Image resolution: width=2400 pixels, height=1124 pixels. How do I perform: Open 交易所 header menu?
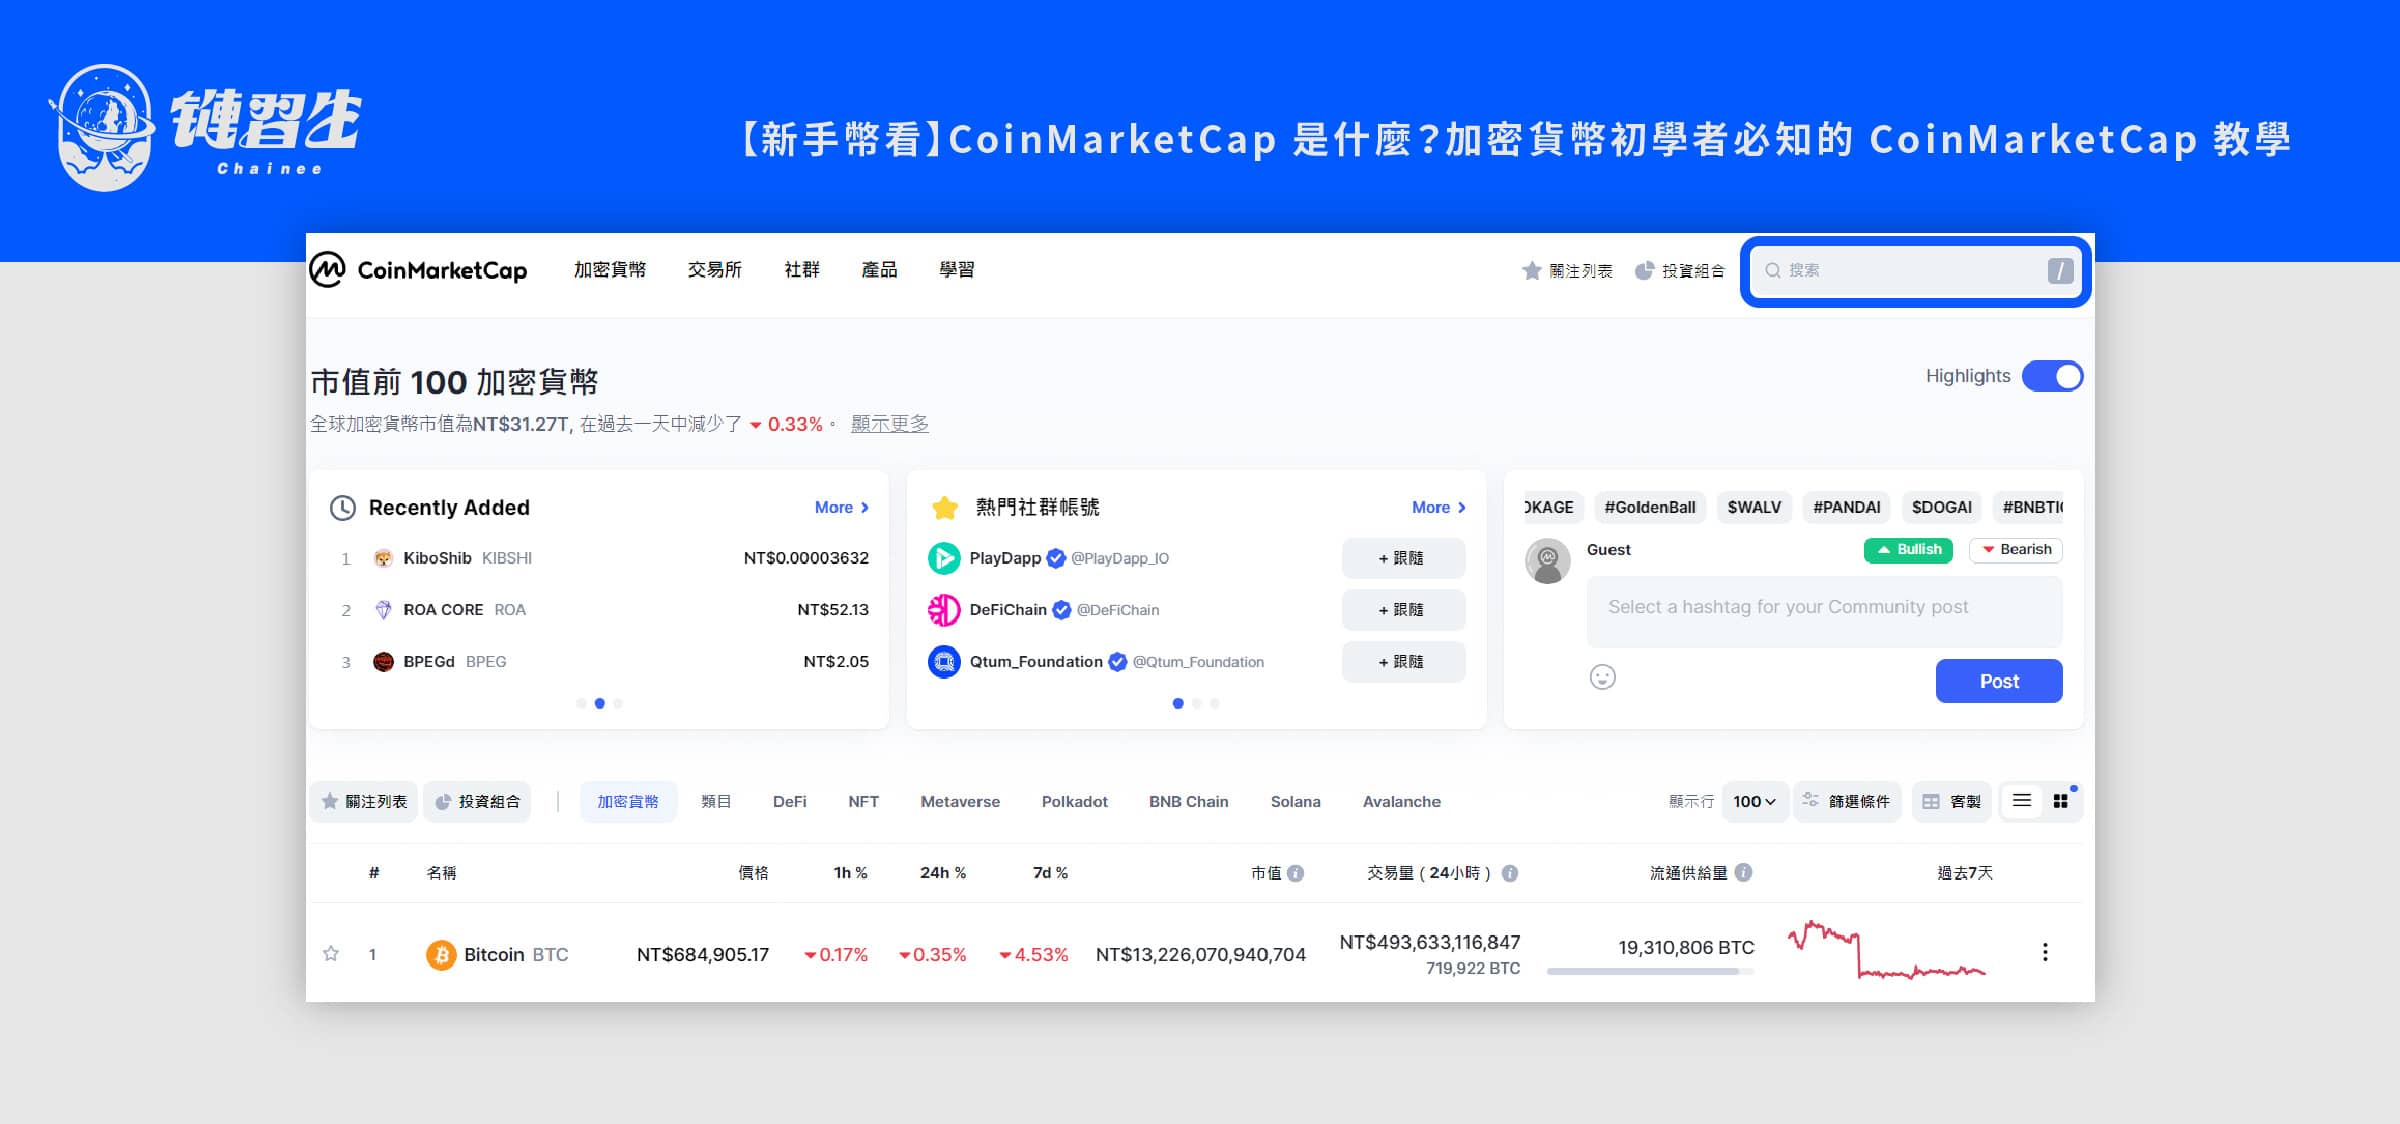715,270
